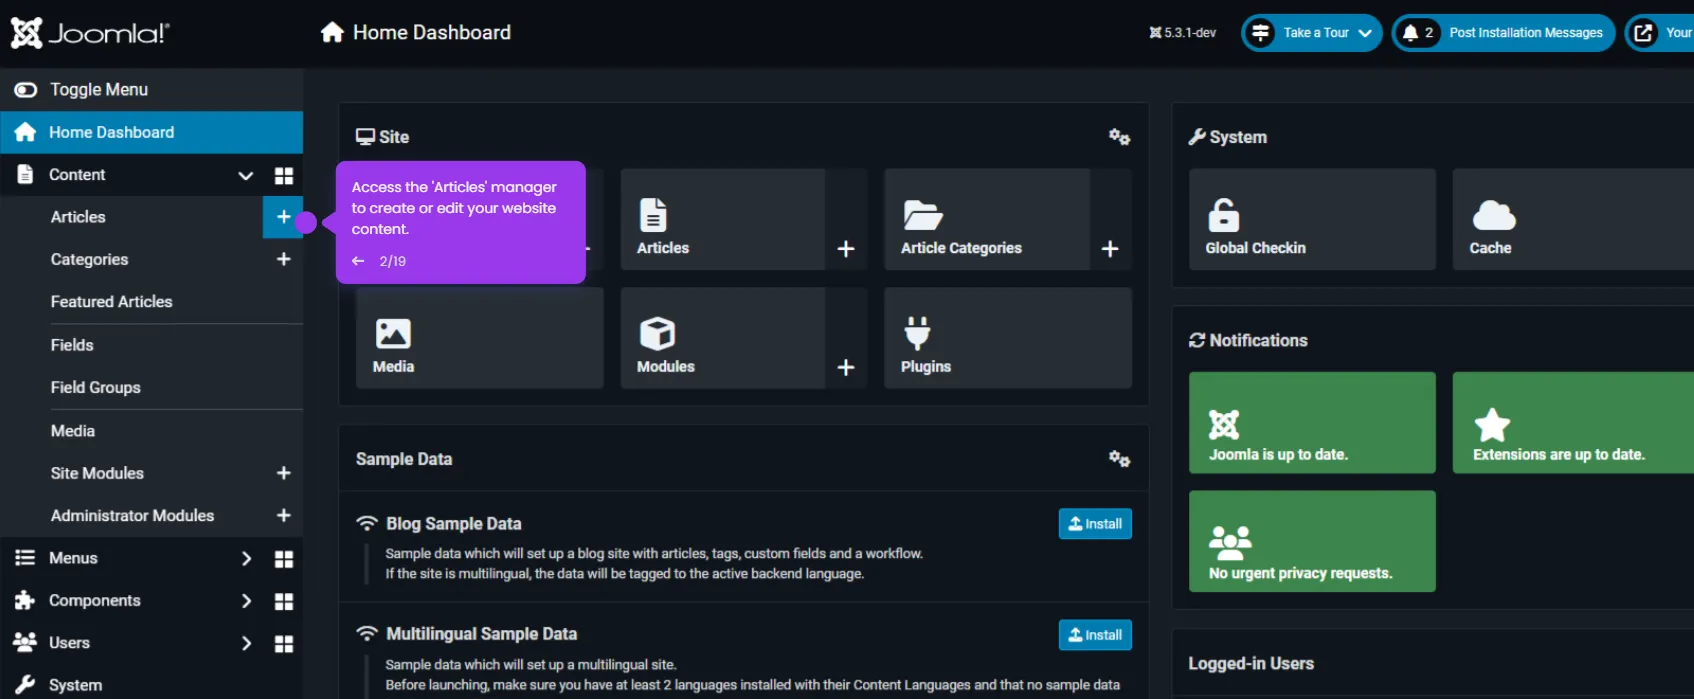Open the Modules quick icon tile
This screenshot has width=1694, height=699.
click(723, 338)
